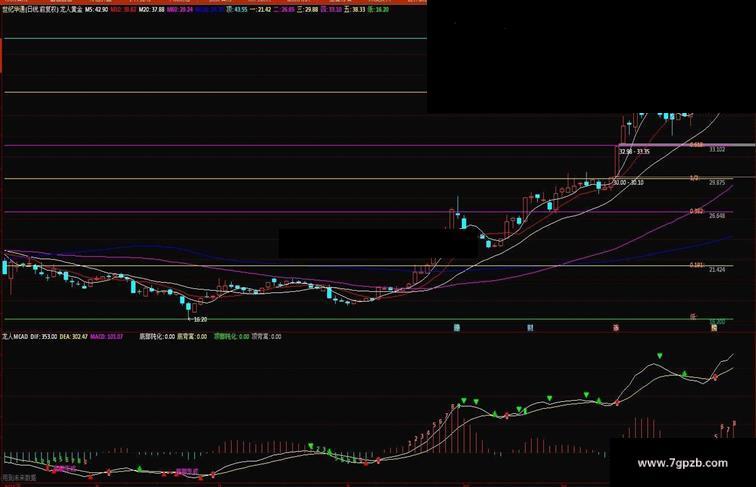The height and width of the screenshot is (487, 756).
Task: Select the 30.00 - 30.10 price gap label
Action: pos(628,182)
